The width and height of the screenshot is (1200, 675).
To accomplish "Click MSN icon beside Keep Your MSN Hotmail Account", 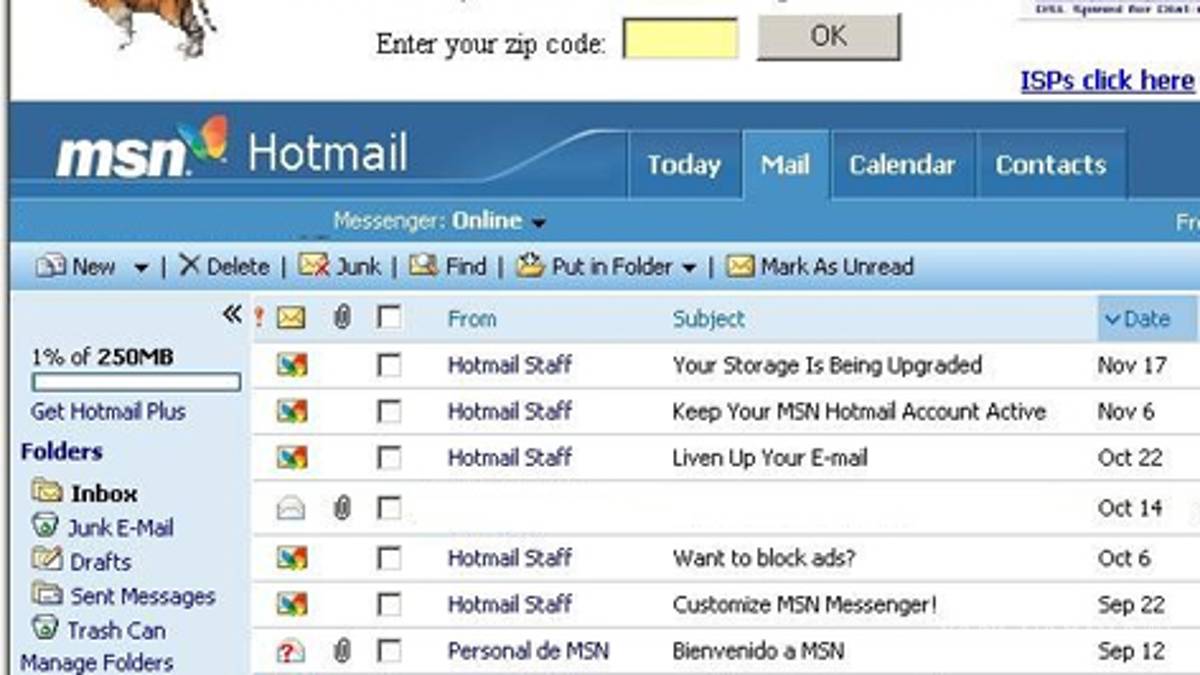I will point(292,411).
